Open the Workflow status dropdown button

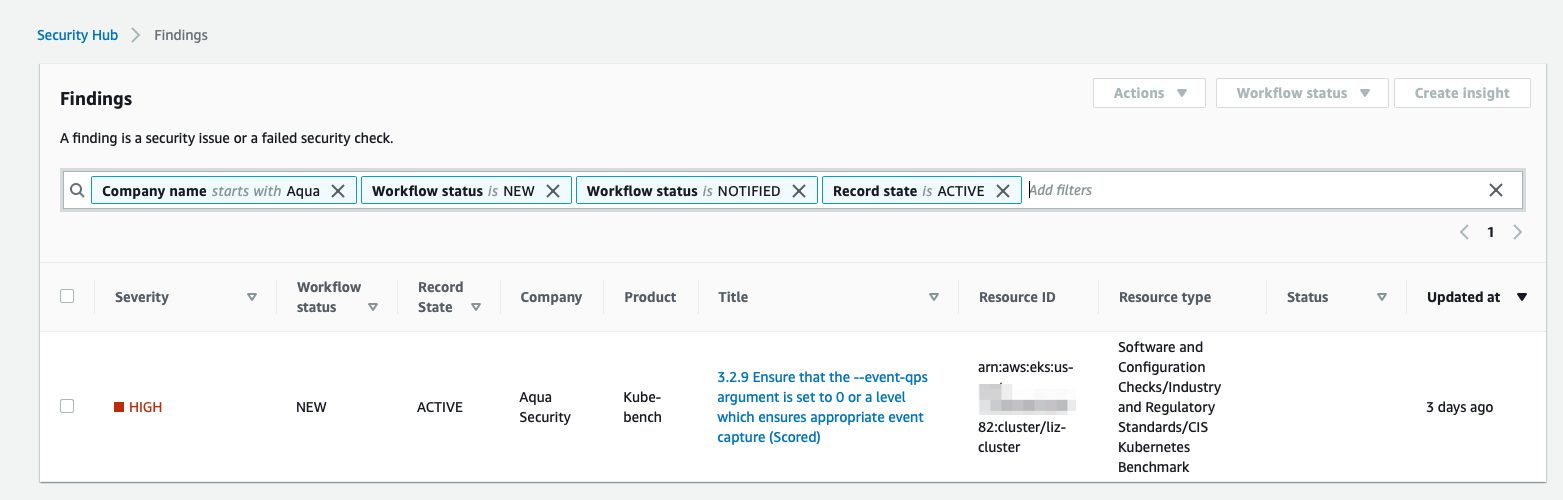tap(1302, 93)
